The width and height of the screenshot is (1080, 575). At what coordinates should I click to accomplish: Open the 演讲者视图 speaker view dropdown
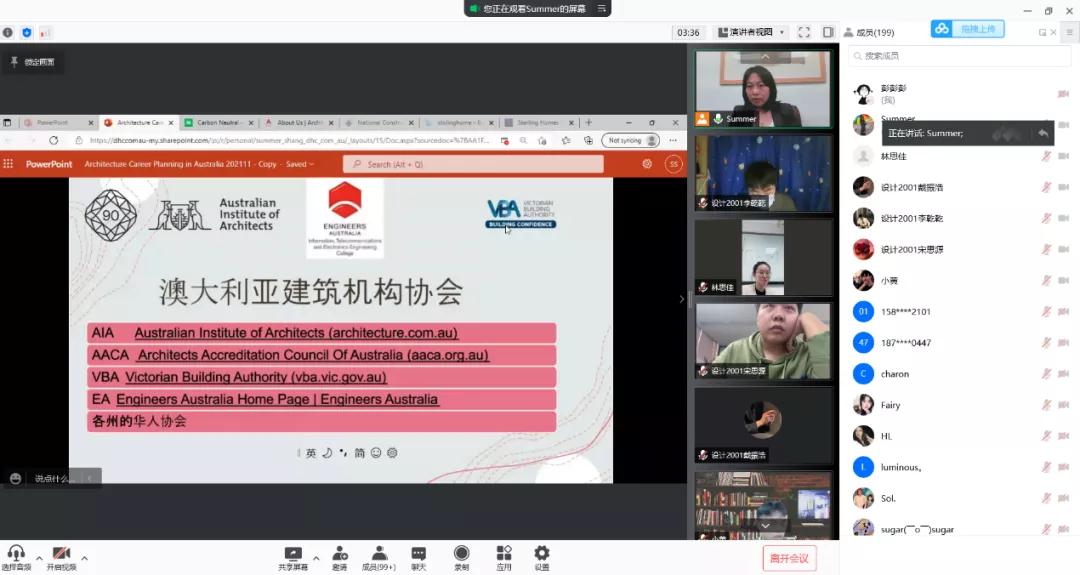751,32
